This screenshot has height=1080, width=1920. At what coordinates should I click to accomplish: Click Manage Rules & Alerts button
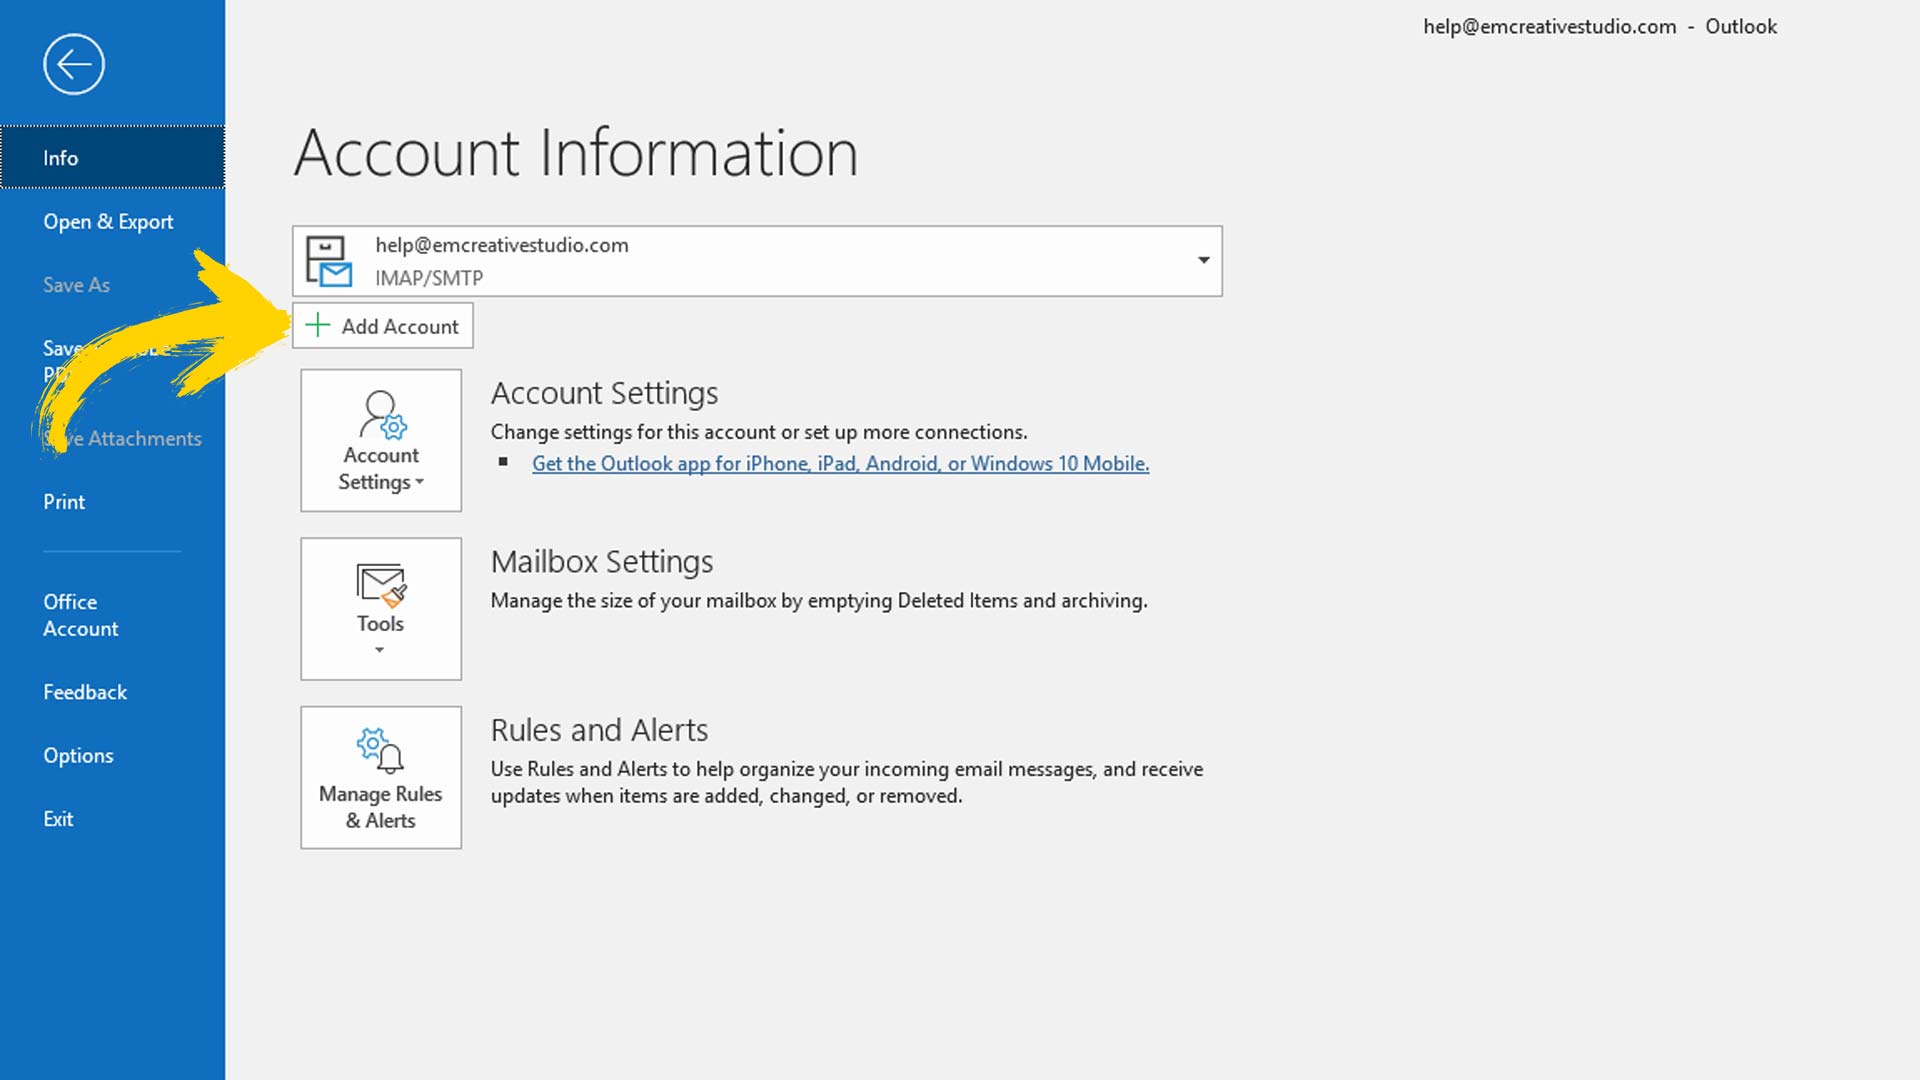point(381,778)
